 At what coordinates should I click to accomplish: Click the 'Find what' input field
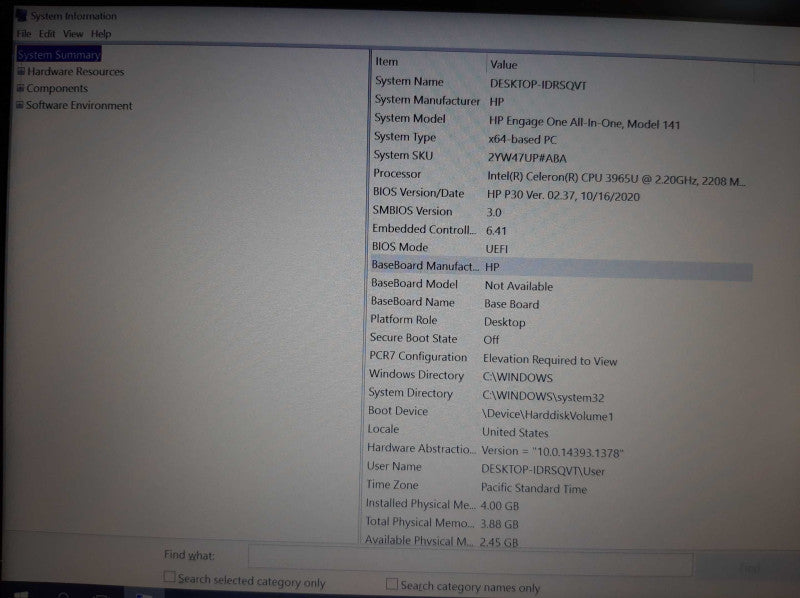[470, 562]
